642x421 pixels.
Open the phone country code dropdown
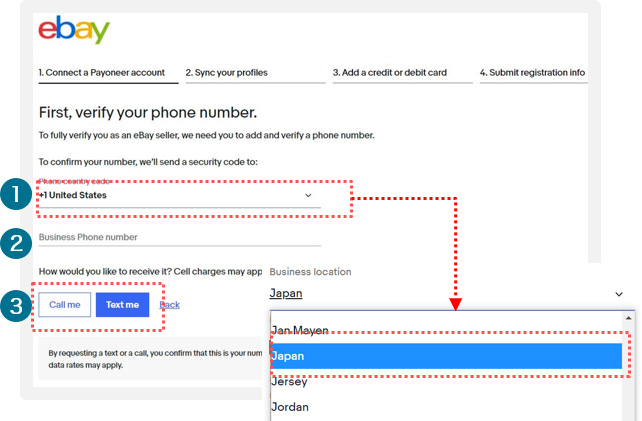pyautogui.click(x=179, y=196)
